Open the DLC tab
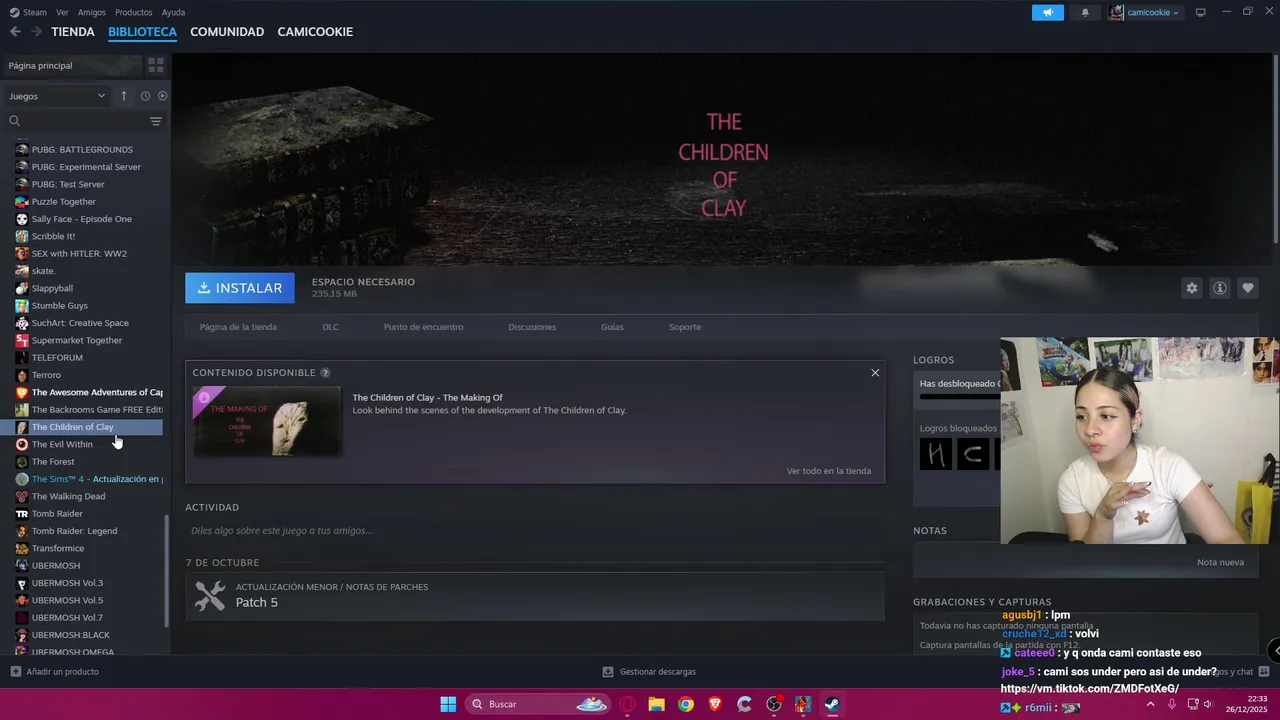This screenshot has height=720, width=1280. pyautogui.click(x=330, y=327)
